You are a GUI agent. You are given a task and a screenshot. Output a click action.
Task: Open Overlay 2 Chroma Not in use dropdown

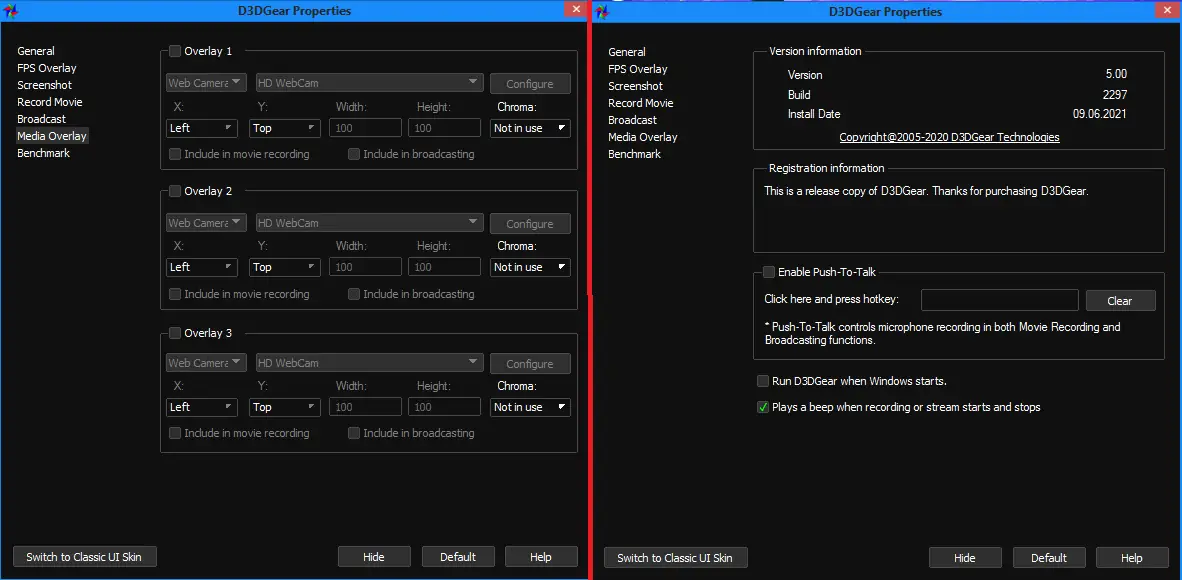click(531, 267)
